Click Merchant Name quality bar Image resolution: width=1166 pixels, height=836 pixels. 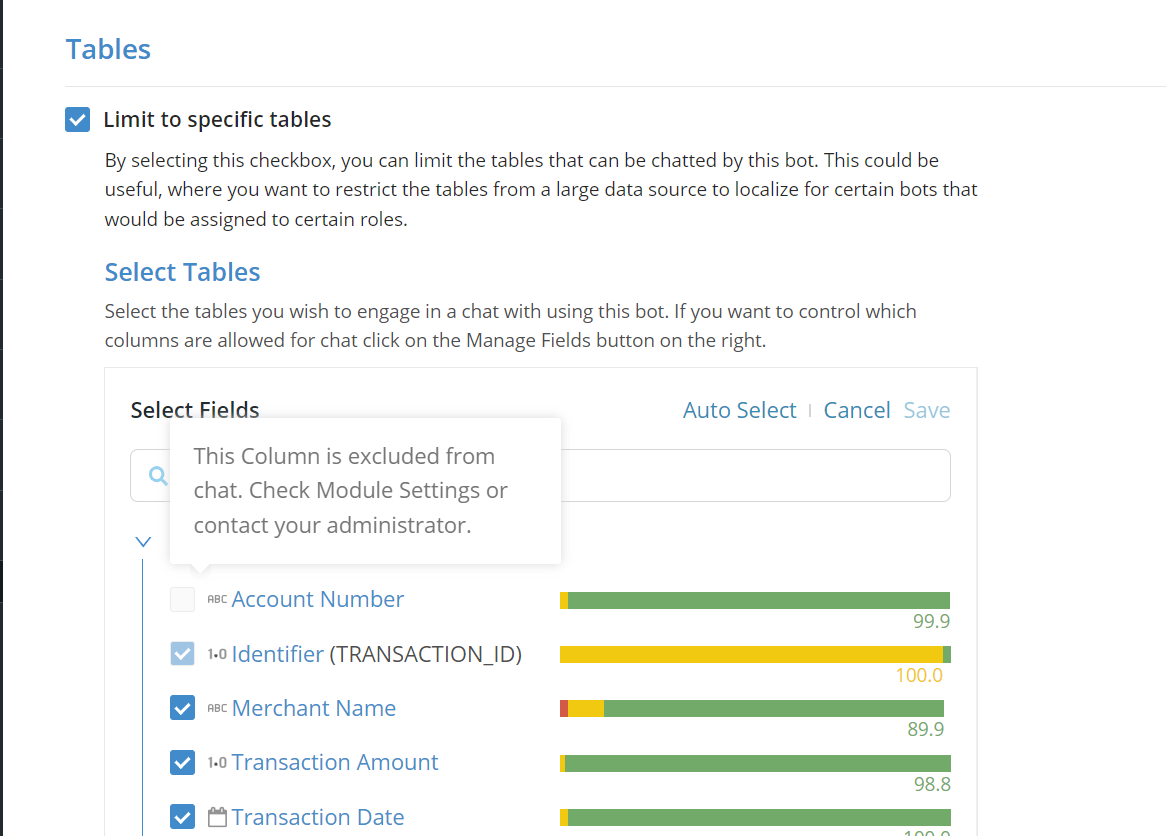click(752, 709)
